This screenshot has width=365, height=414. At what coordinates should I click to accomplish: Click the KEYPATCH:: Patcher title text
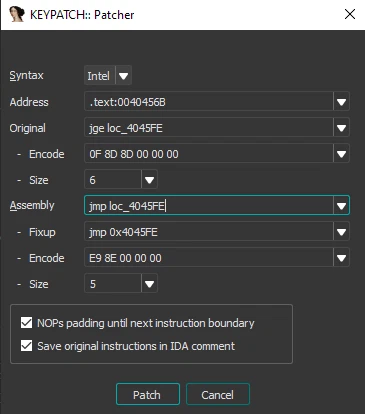coord(82,15)
